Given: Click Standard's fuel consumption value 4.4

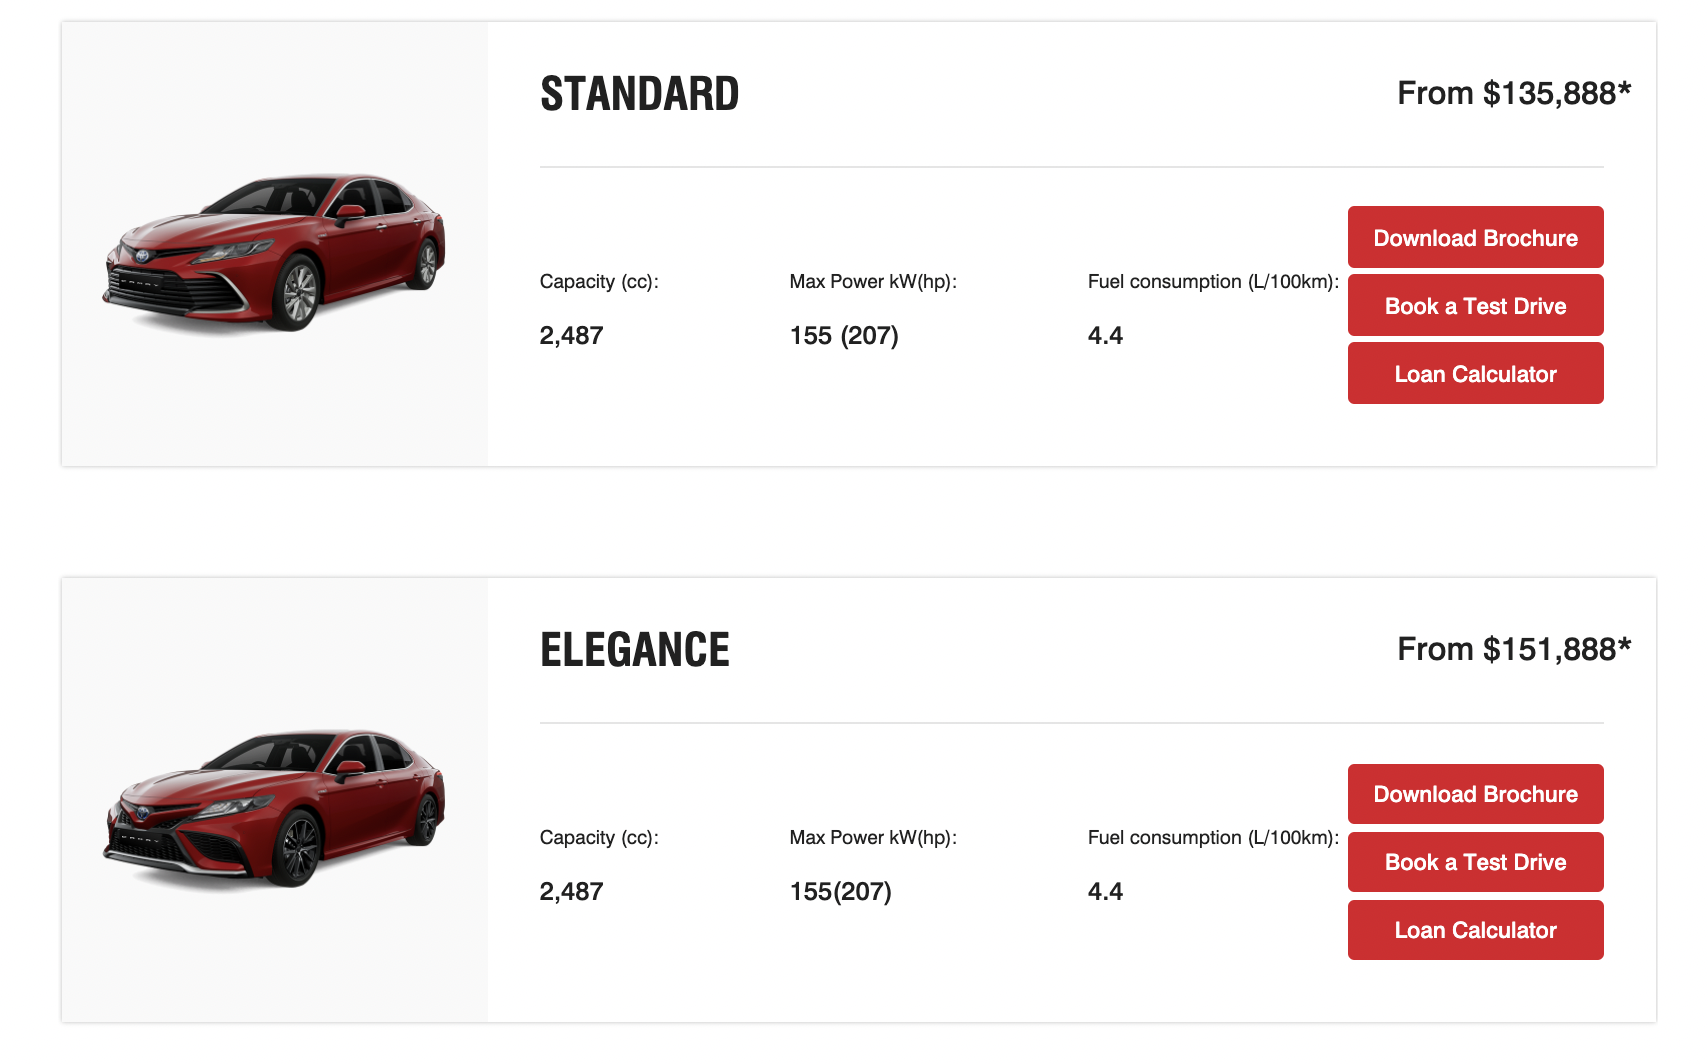Looking at the screenshot, I should point(1105,336).
